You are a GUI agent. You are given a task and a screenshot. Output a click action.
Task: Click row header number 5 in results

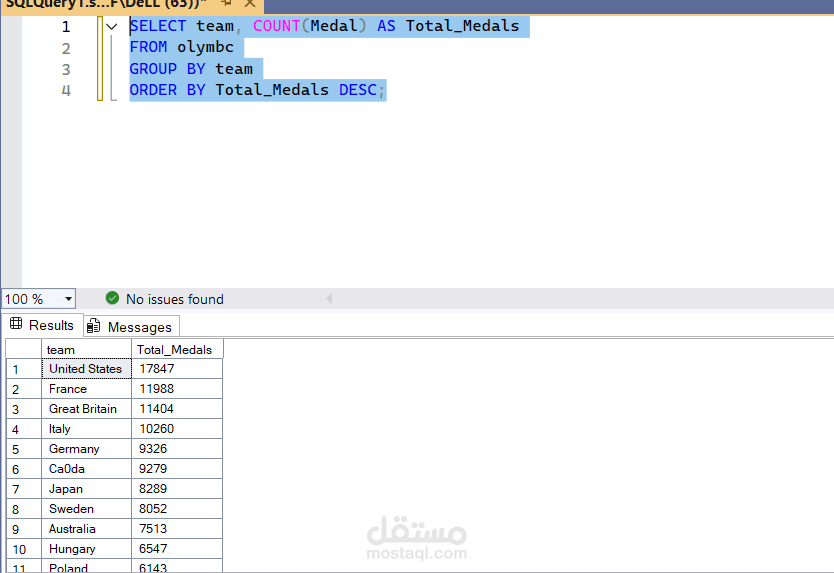click(24, 449)
